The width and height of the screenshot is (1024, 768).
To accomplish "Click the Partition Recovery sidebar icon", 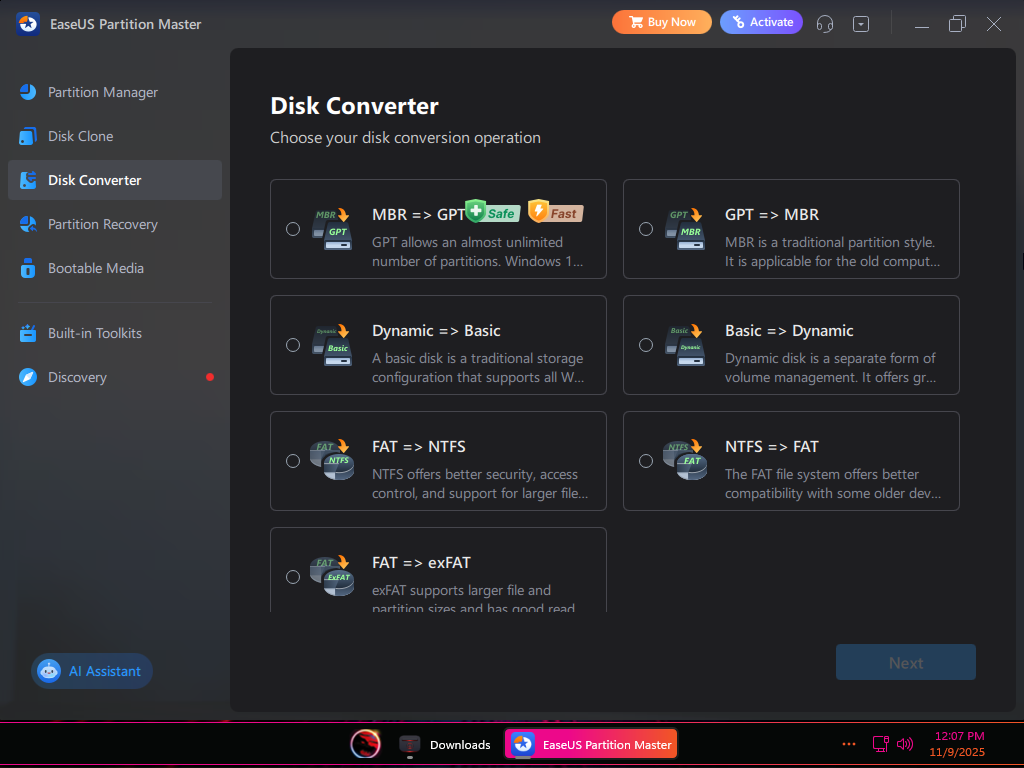I will click(x=28, y=224).
